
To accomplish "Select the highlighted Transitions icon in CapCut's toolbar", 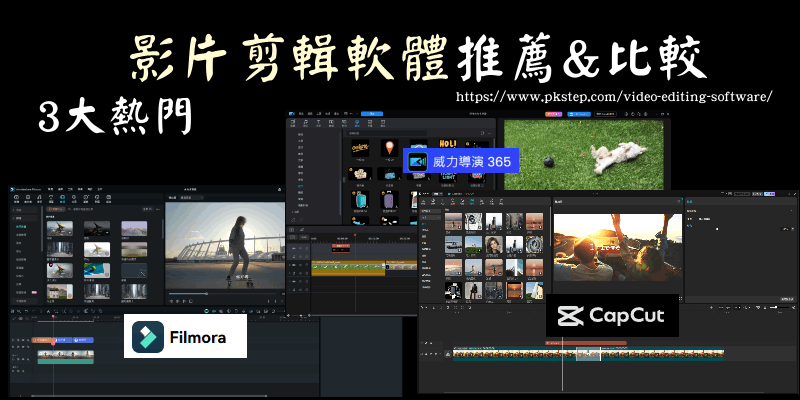I will [472, 202].
